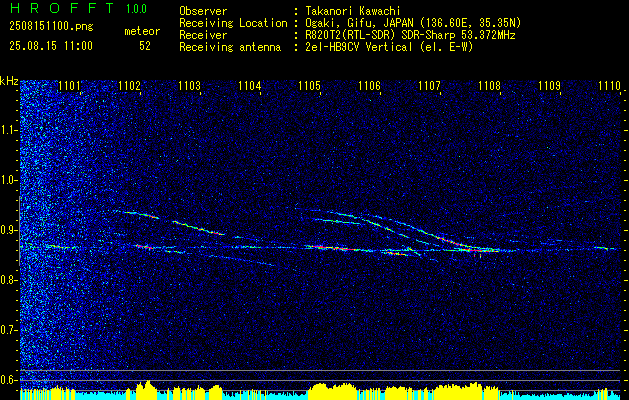Click the 1106 time marker

369,85
